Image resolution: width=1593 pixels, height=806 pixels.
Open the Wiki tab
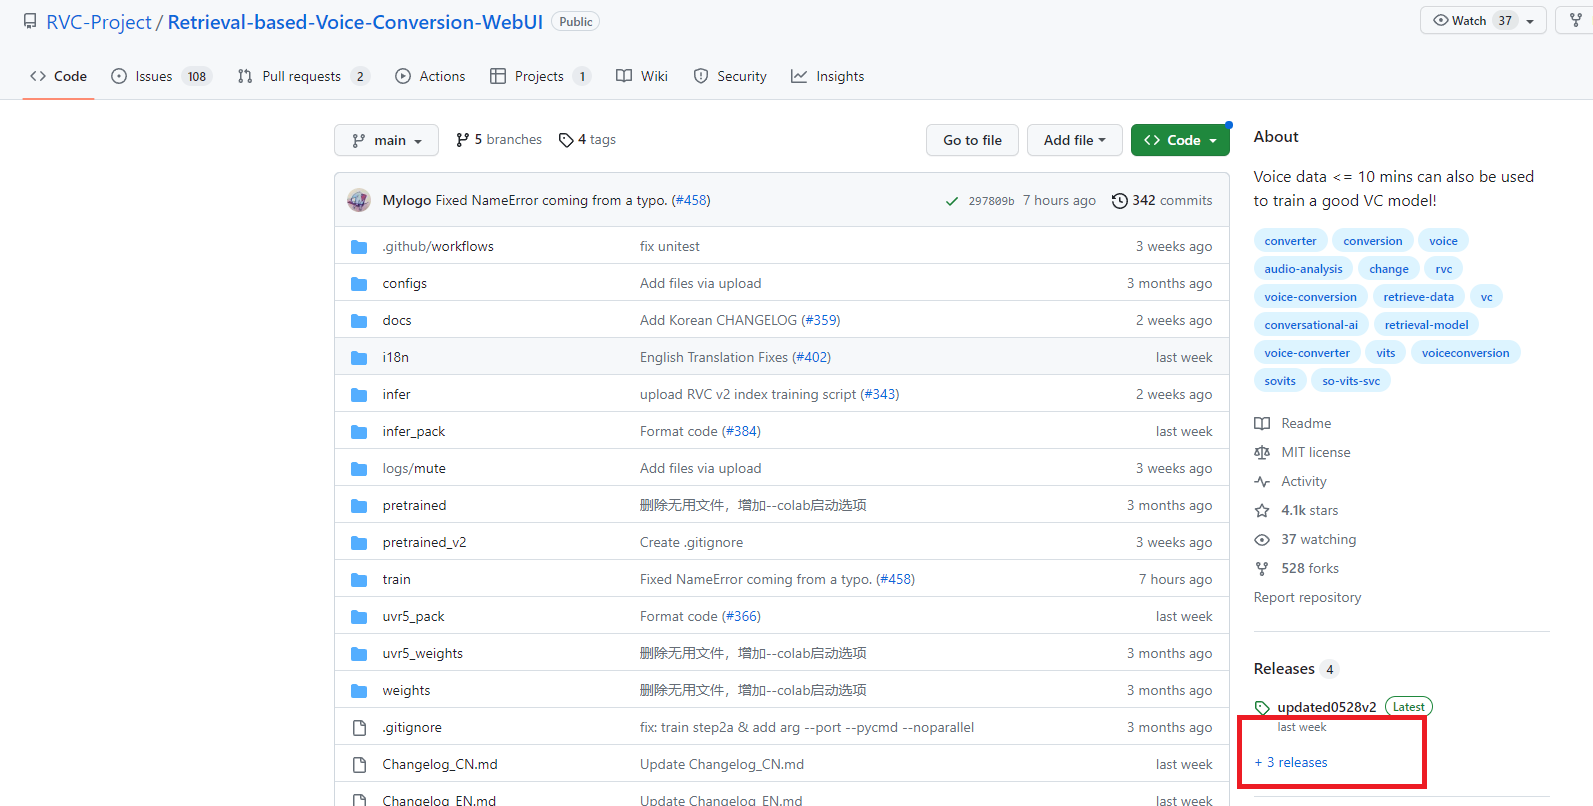tap(642, 76)
